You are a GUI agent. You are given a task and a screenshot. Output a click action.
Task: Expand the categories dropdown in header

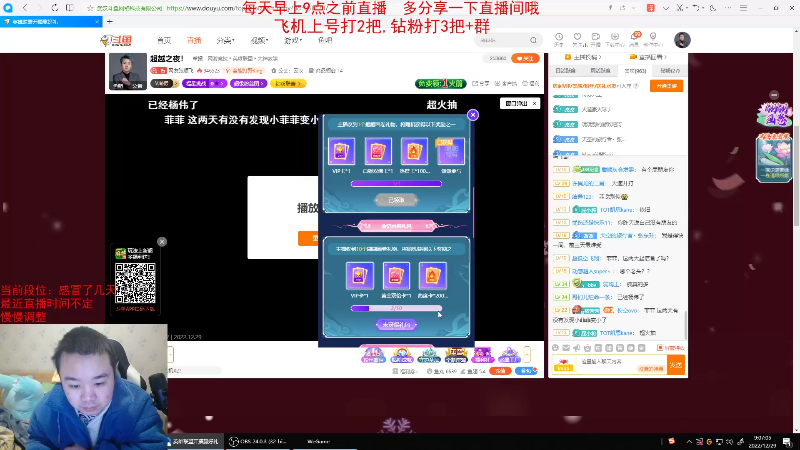click(225, 40)
